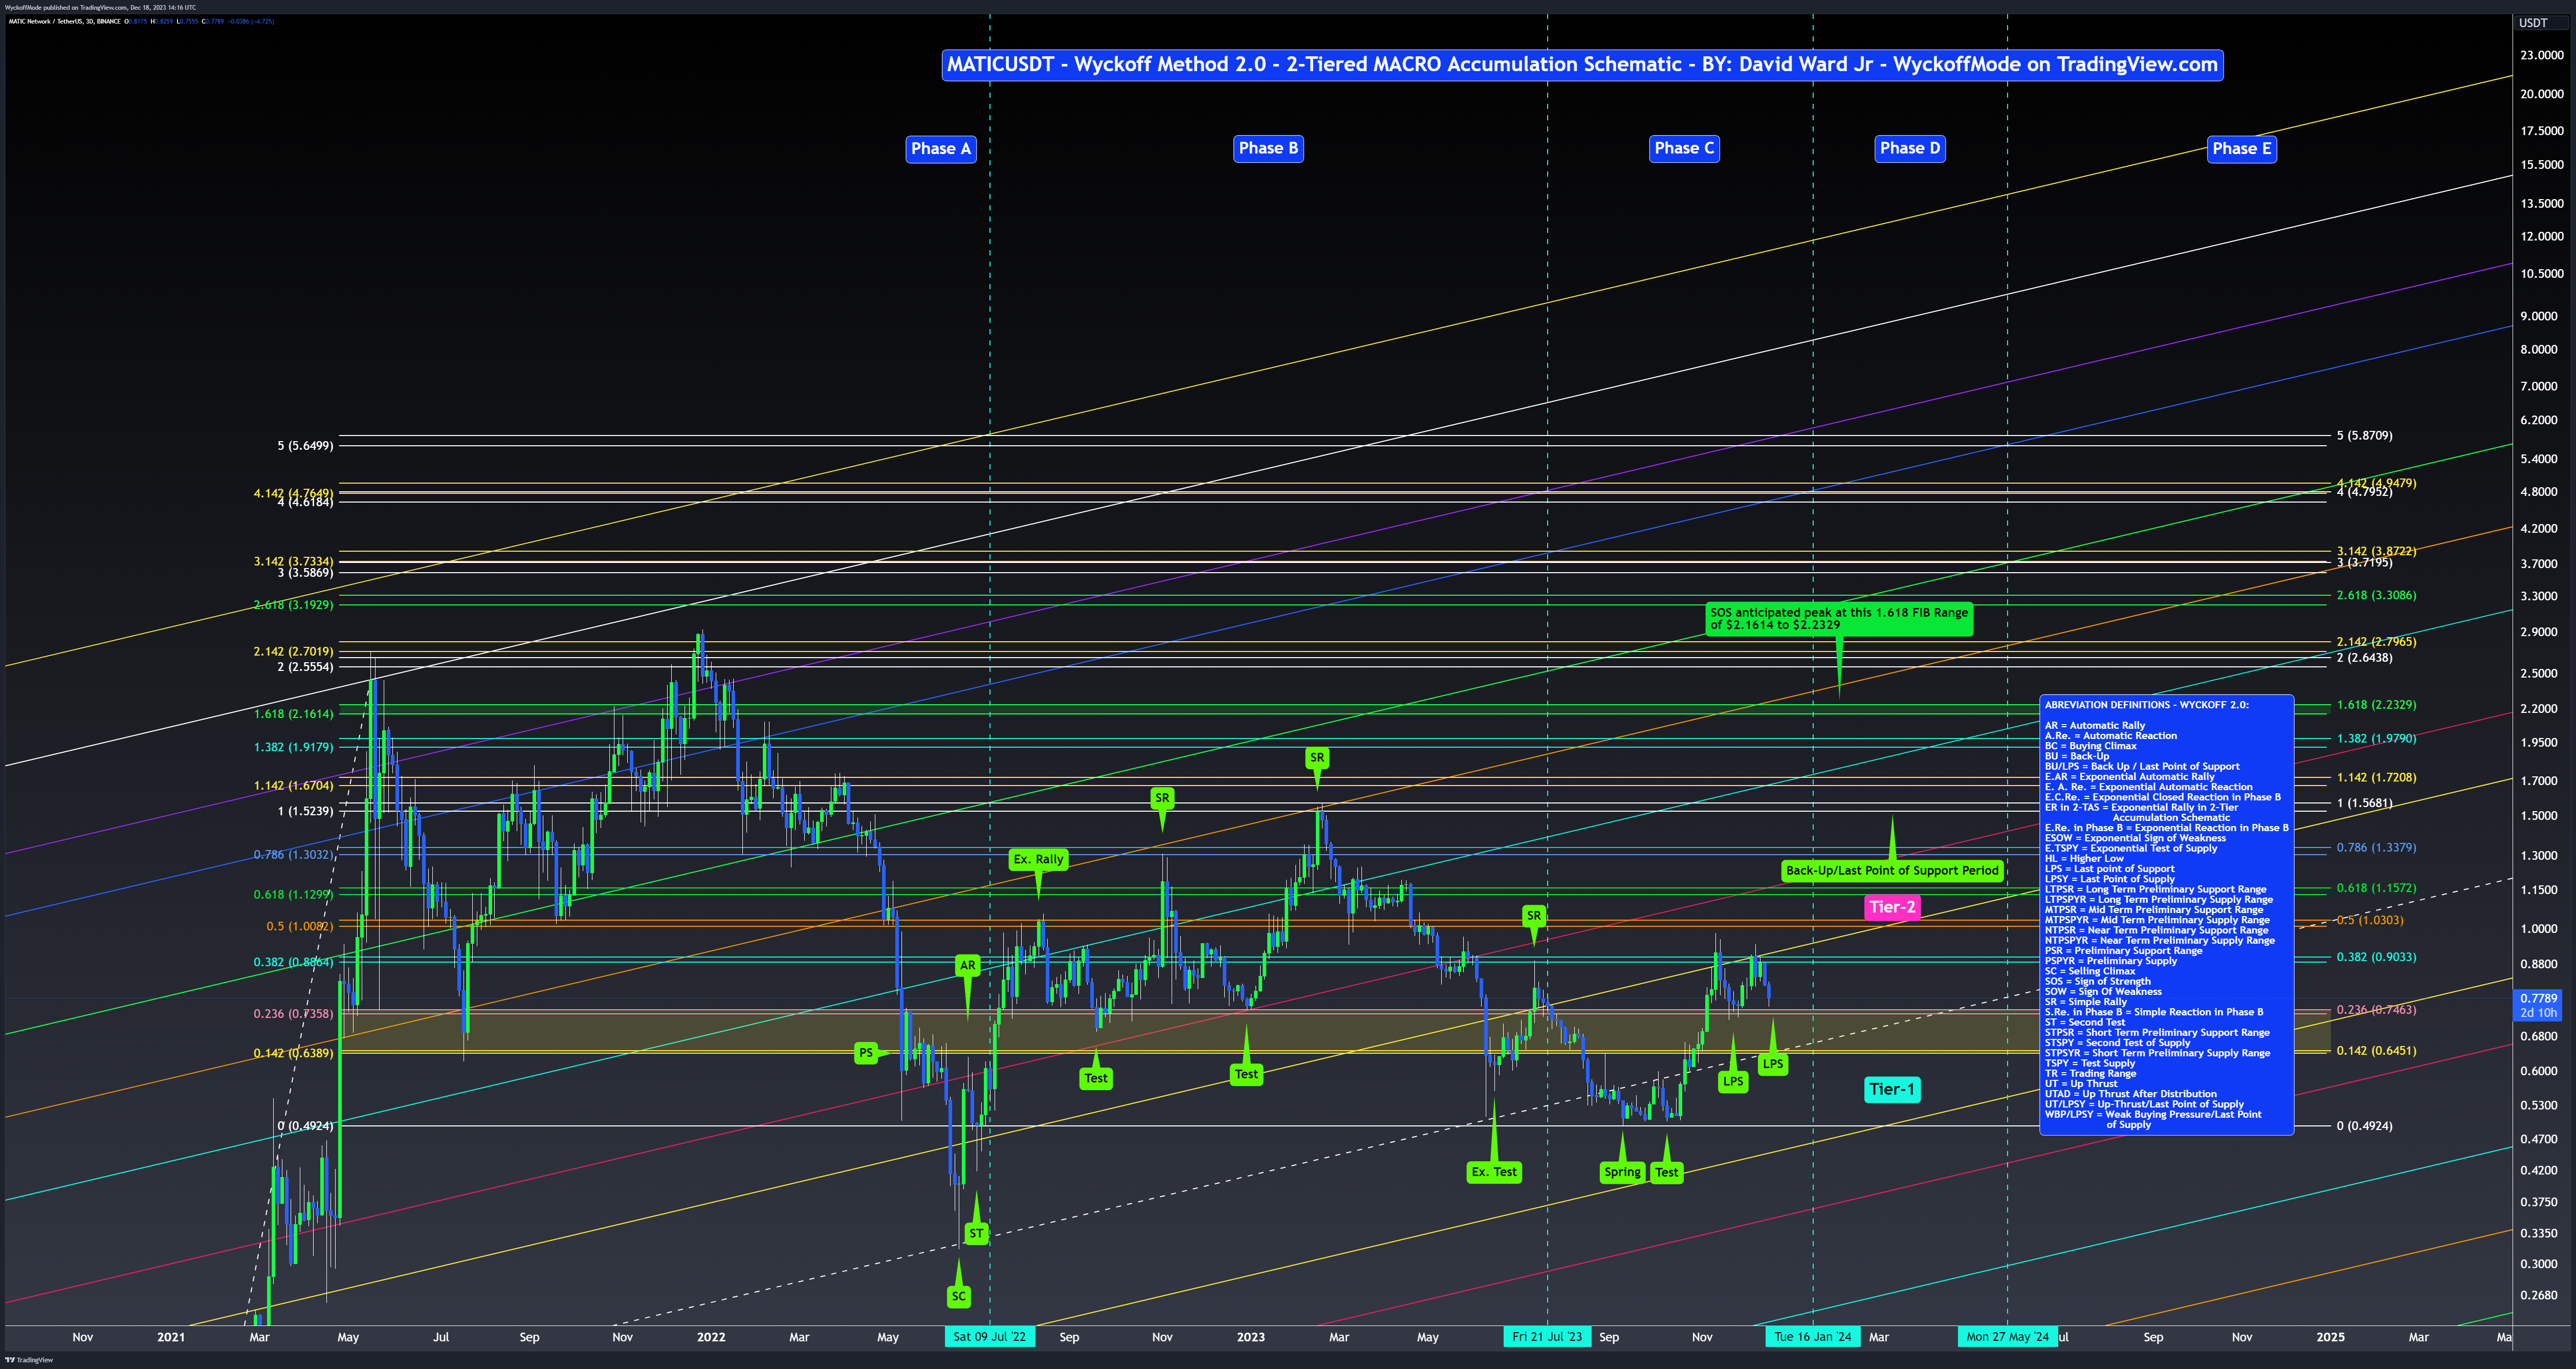Click the Spring callout label

tap(1622, 1172)
